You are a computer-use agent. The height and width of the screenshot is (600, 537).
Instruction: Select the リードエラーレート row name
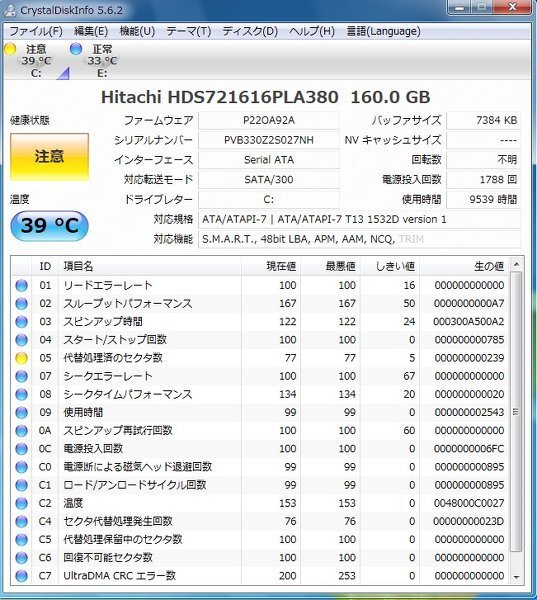pos(108,285)
